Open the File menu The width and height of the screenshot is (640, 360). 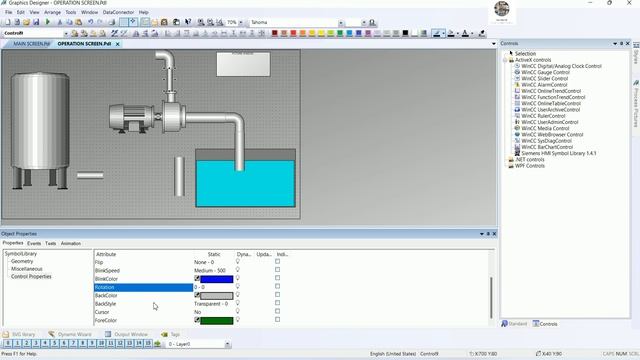9,12
